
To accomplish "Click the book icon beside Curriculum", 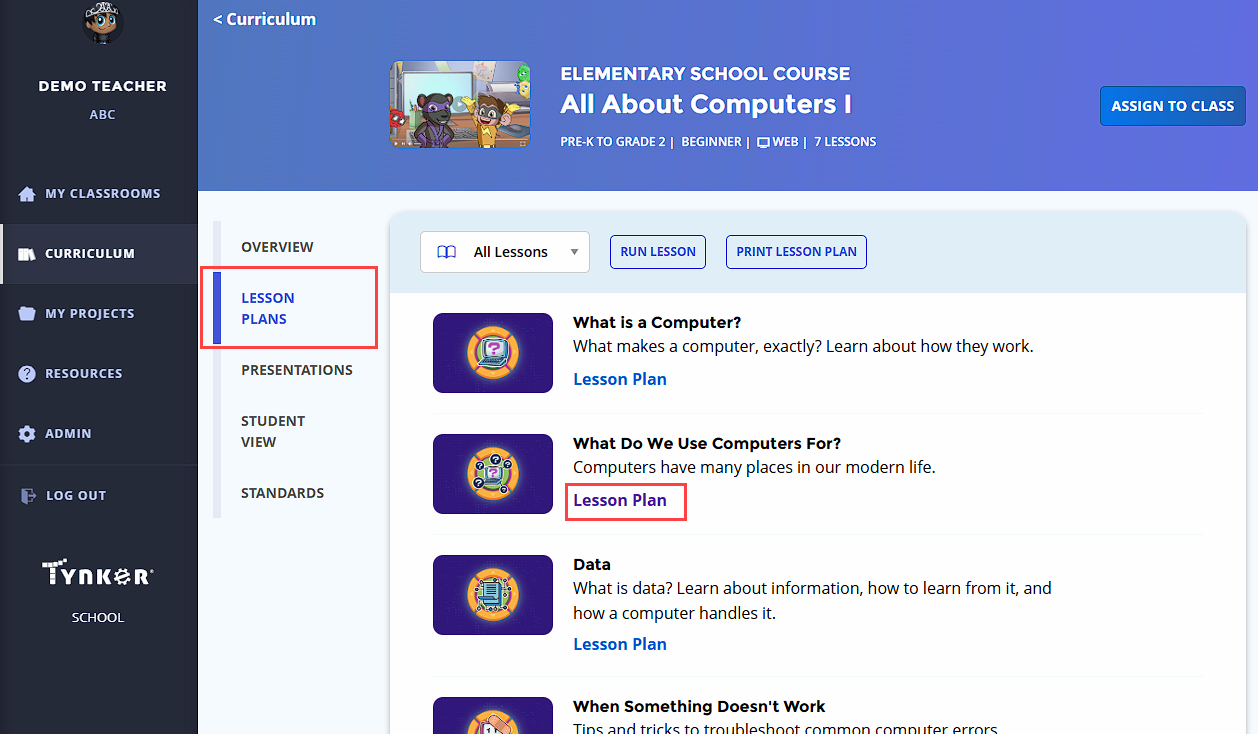I will click(x=27, y=254).
